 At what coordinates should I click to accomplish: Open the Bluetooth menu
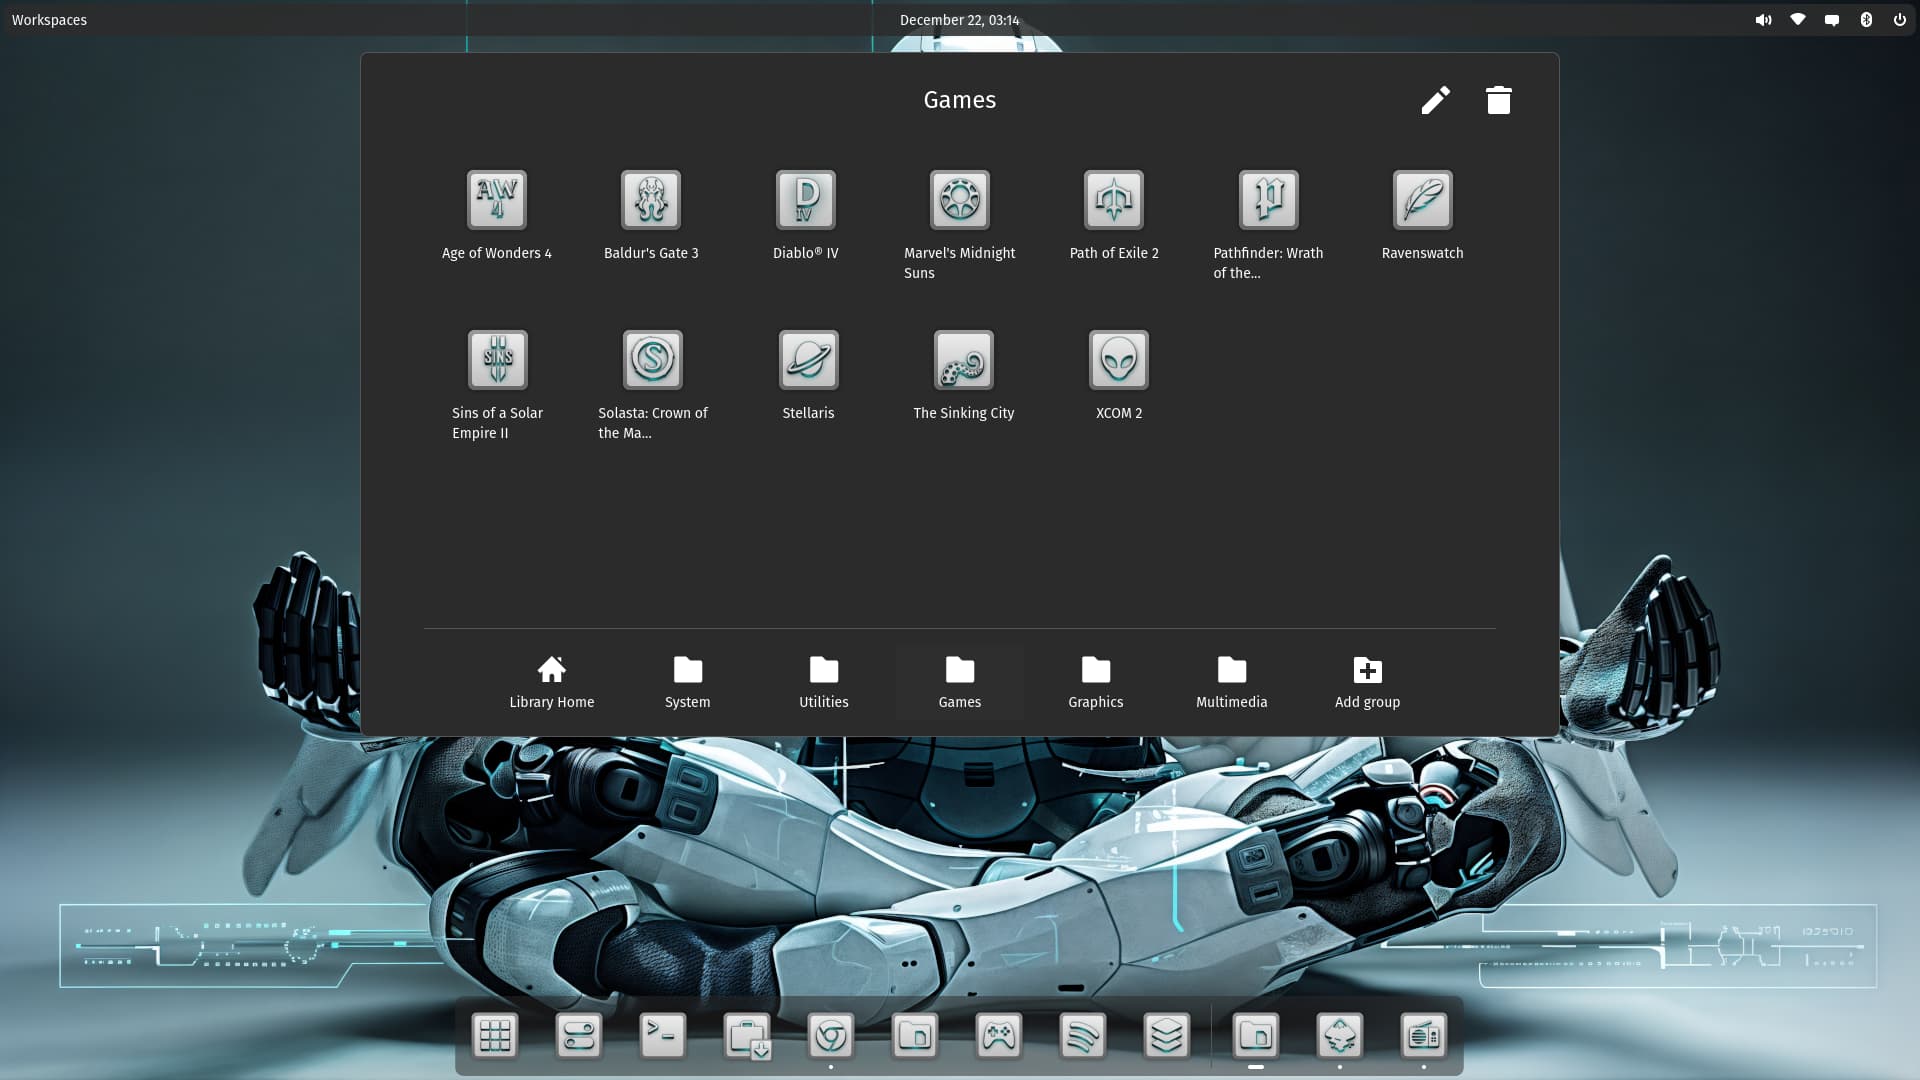coord(1866,20)
